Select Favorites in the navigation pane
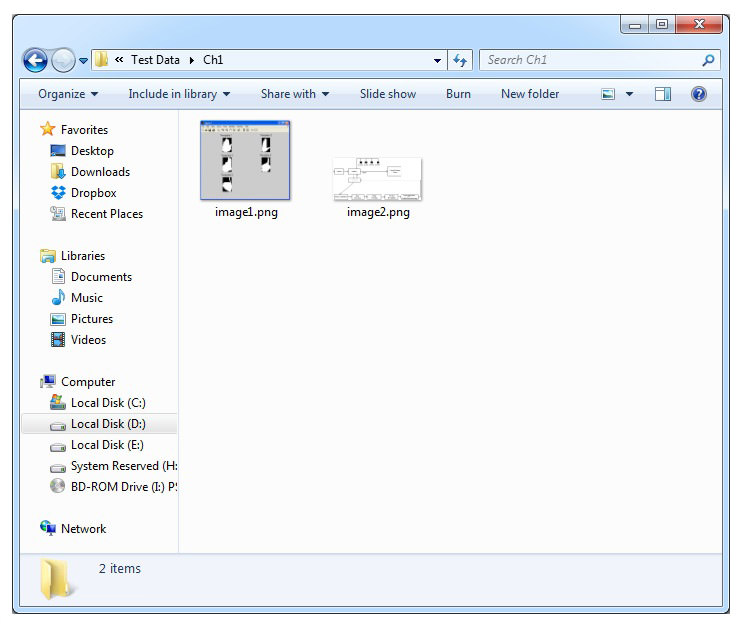This screenshot has width=747, height=630. pos(84,130)
